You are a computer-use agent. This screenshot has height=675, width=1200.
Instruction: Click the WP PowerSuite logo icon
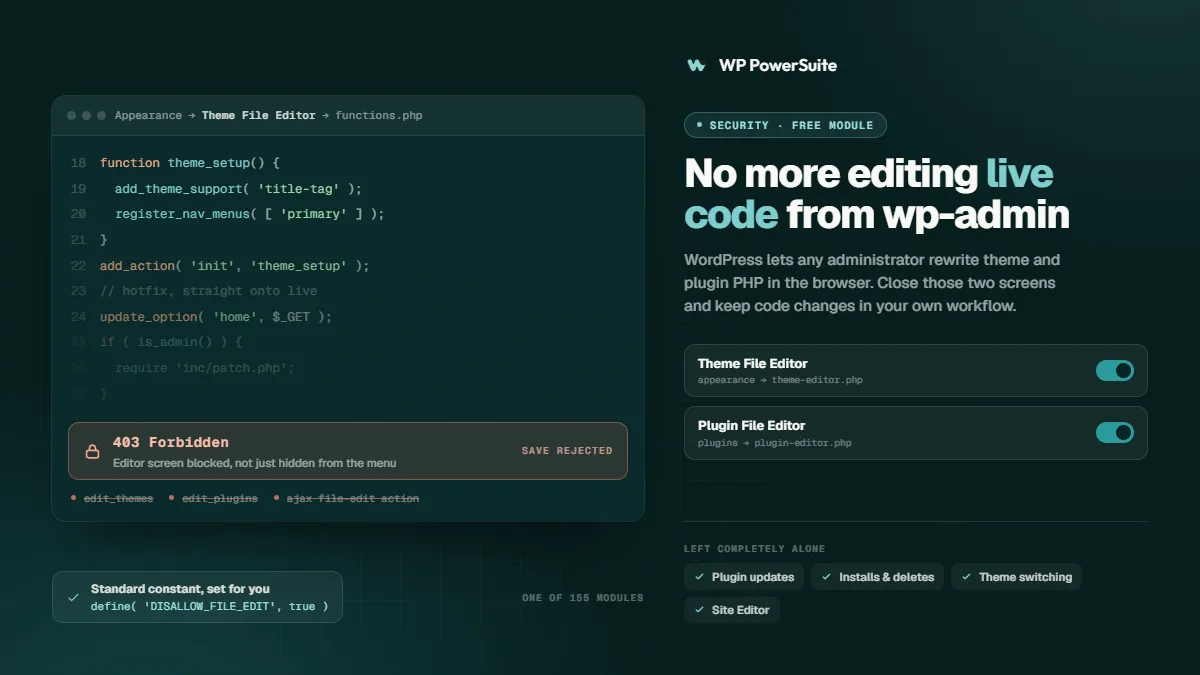[696, 65]
